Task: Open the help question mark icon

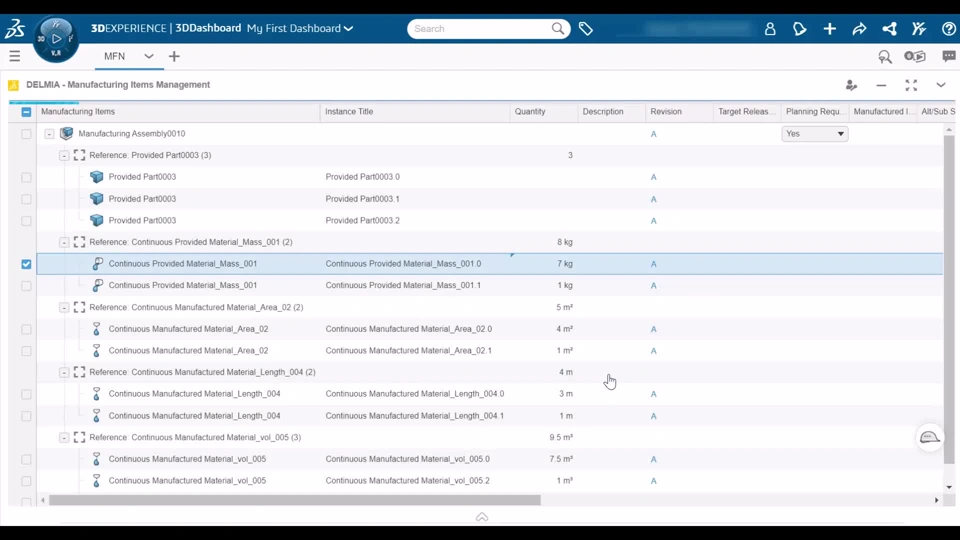Action: (948, 29)
